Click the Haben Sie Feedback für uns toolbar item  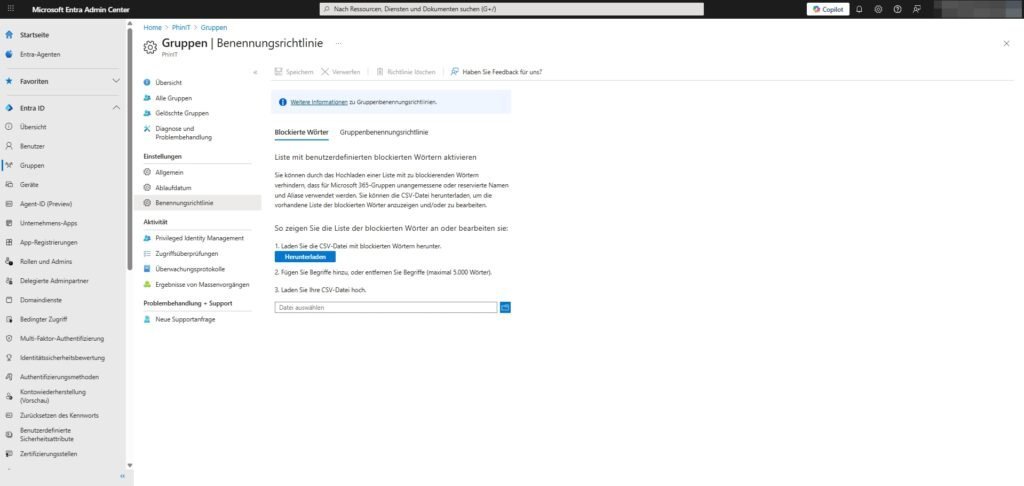(x=496, y=72)
